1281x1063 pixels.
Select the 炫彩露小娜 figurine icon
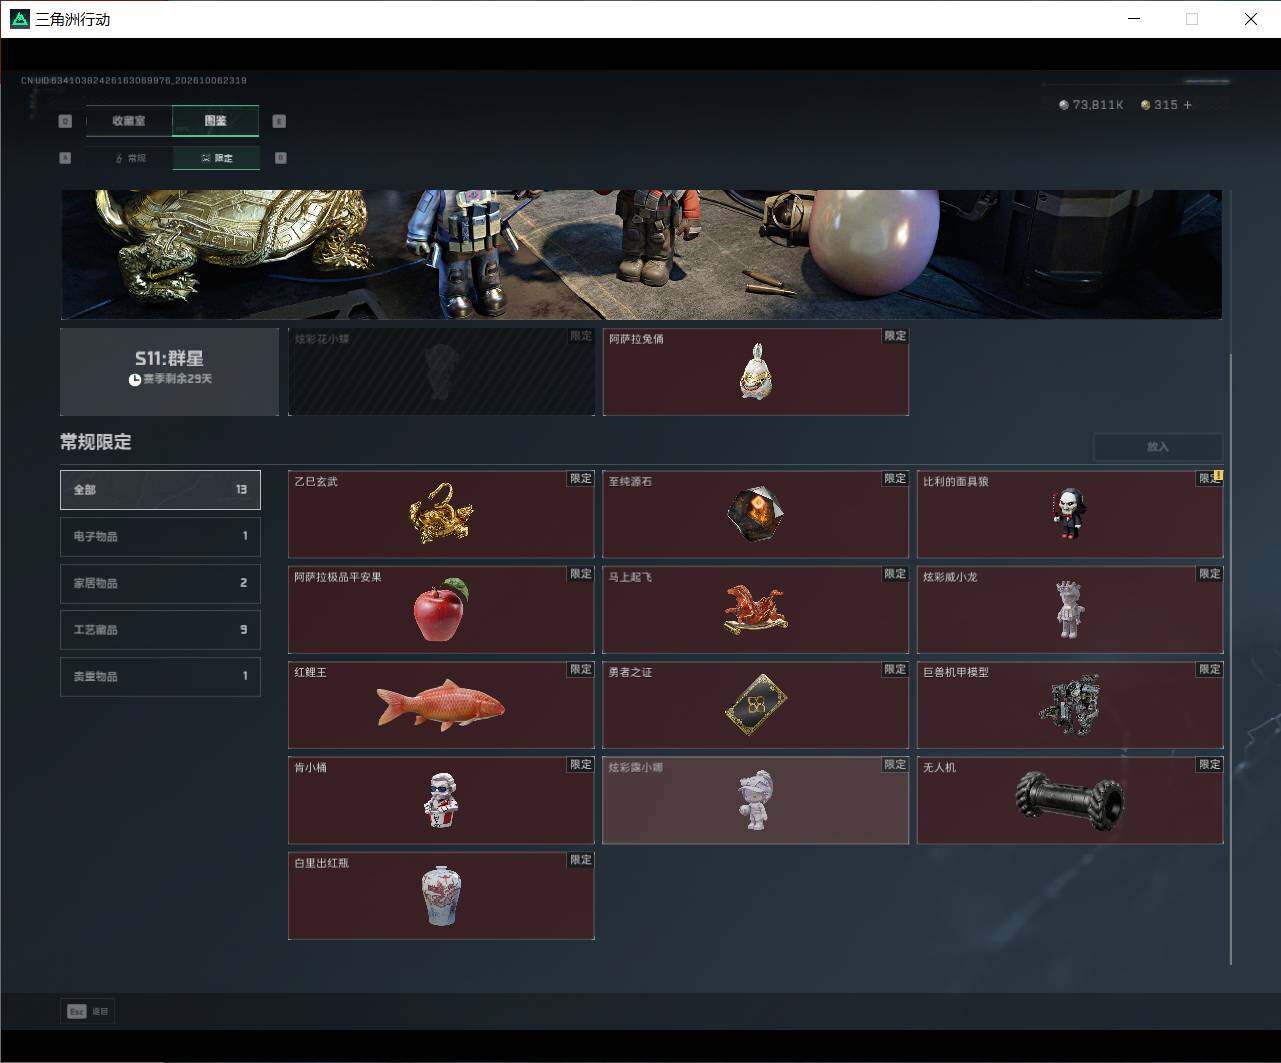(x=756, y=800)
